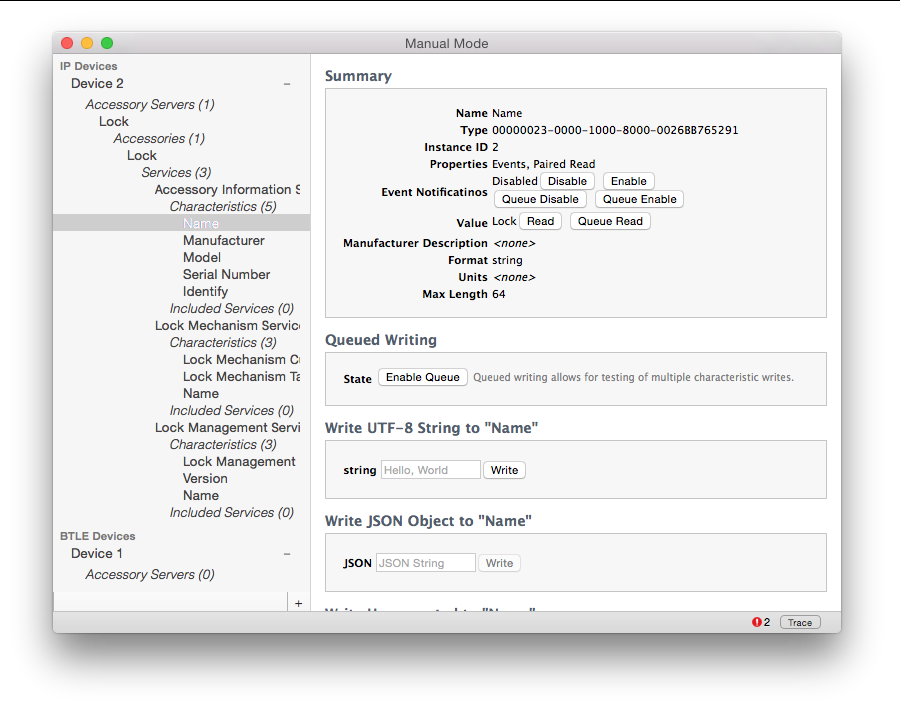Select Name under Lock Mechanism Service
900x713 pixels.
[x=201, y=393]
